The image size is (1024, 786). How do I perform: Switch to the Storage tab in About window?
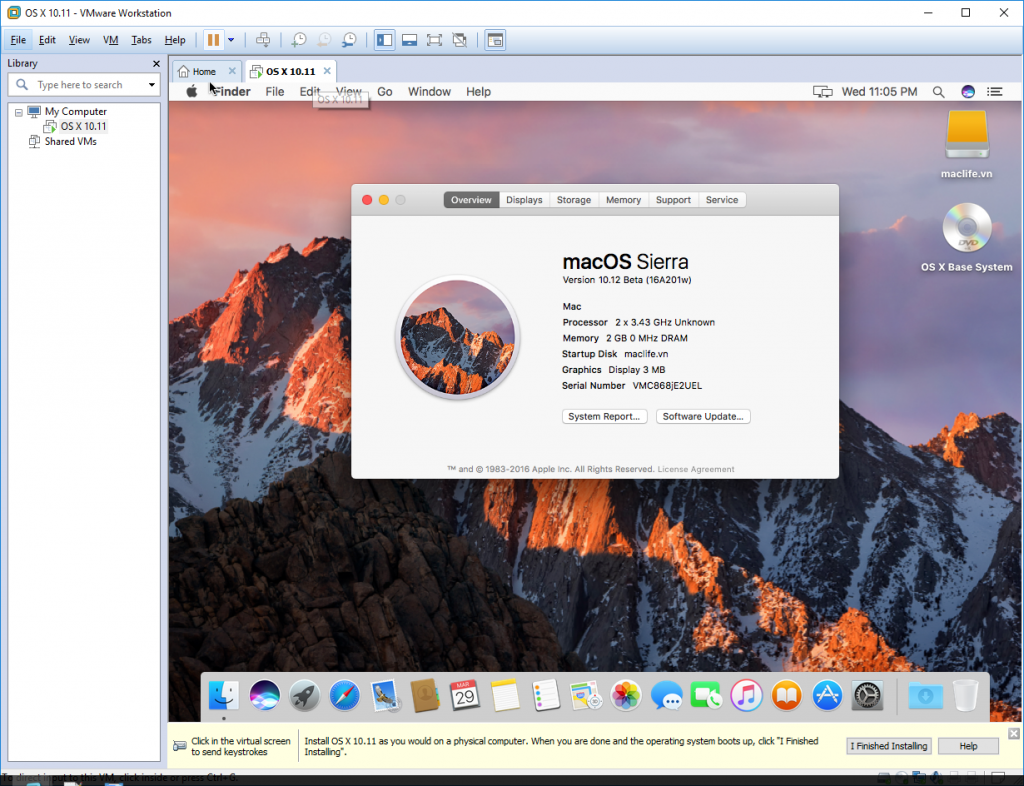tap(573, 199)
